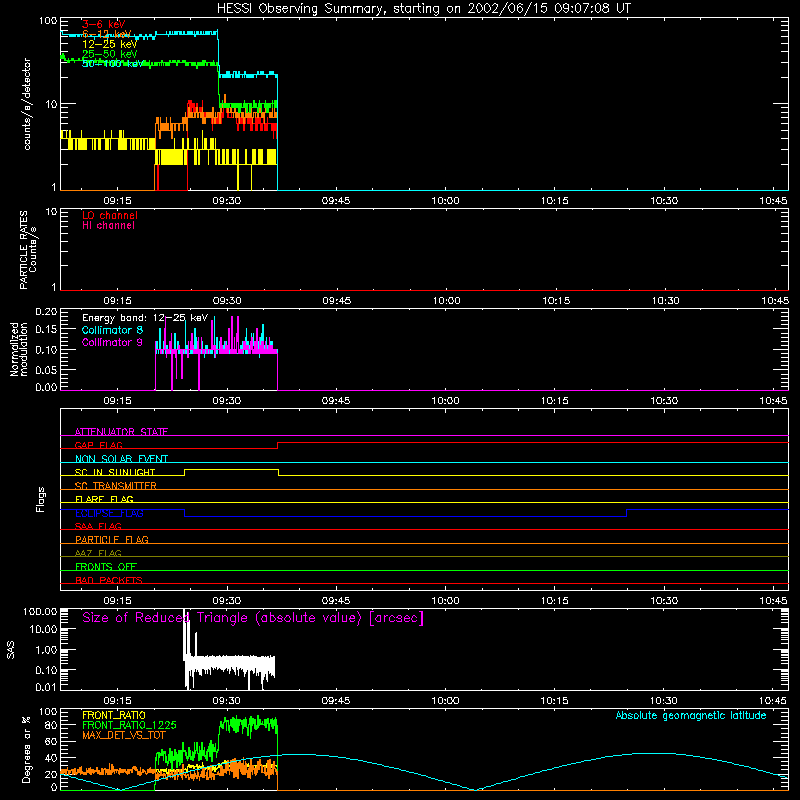Click the 'ATTENUATOR_STATE' flag label

click(121, 432)
